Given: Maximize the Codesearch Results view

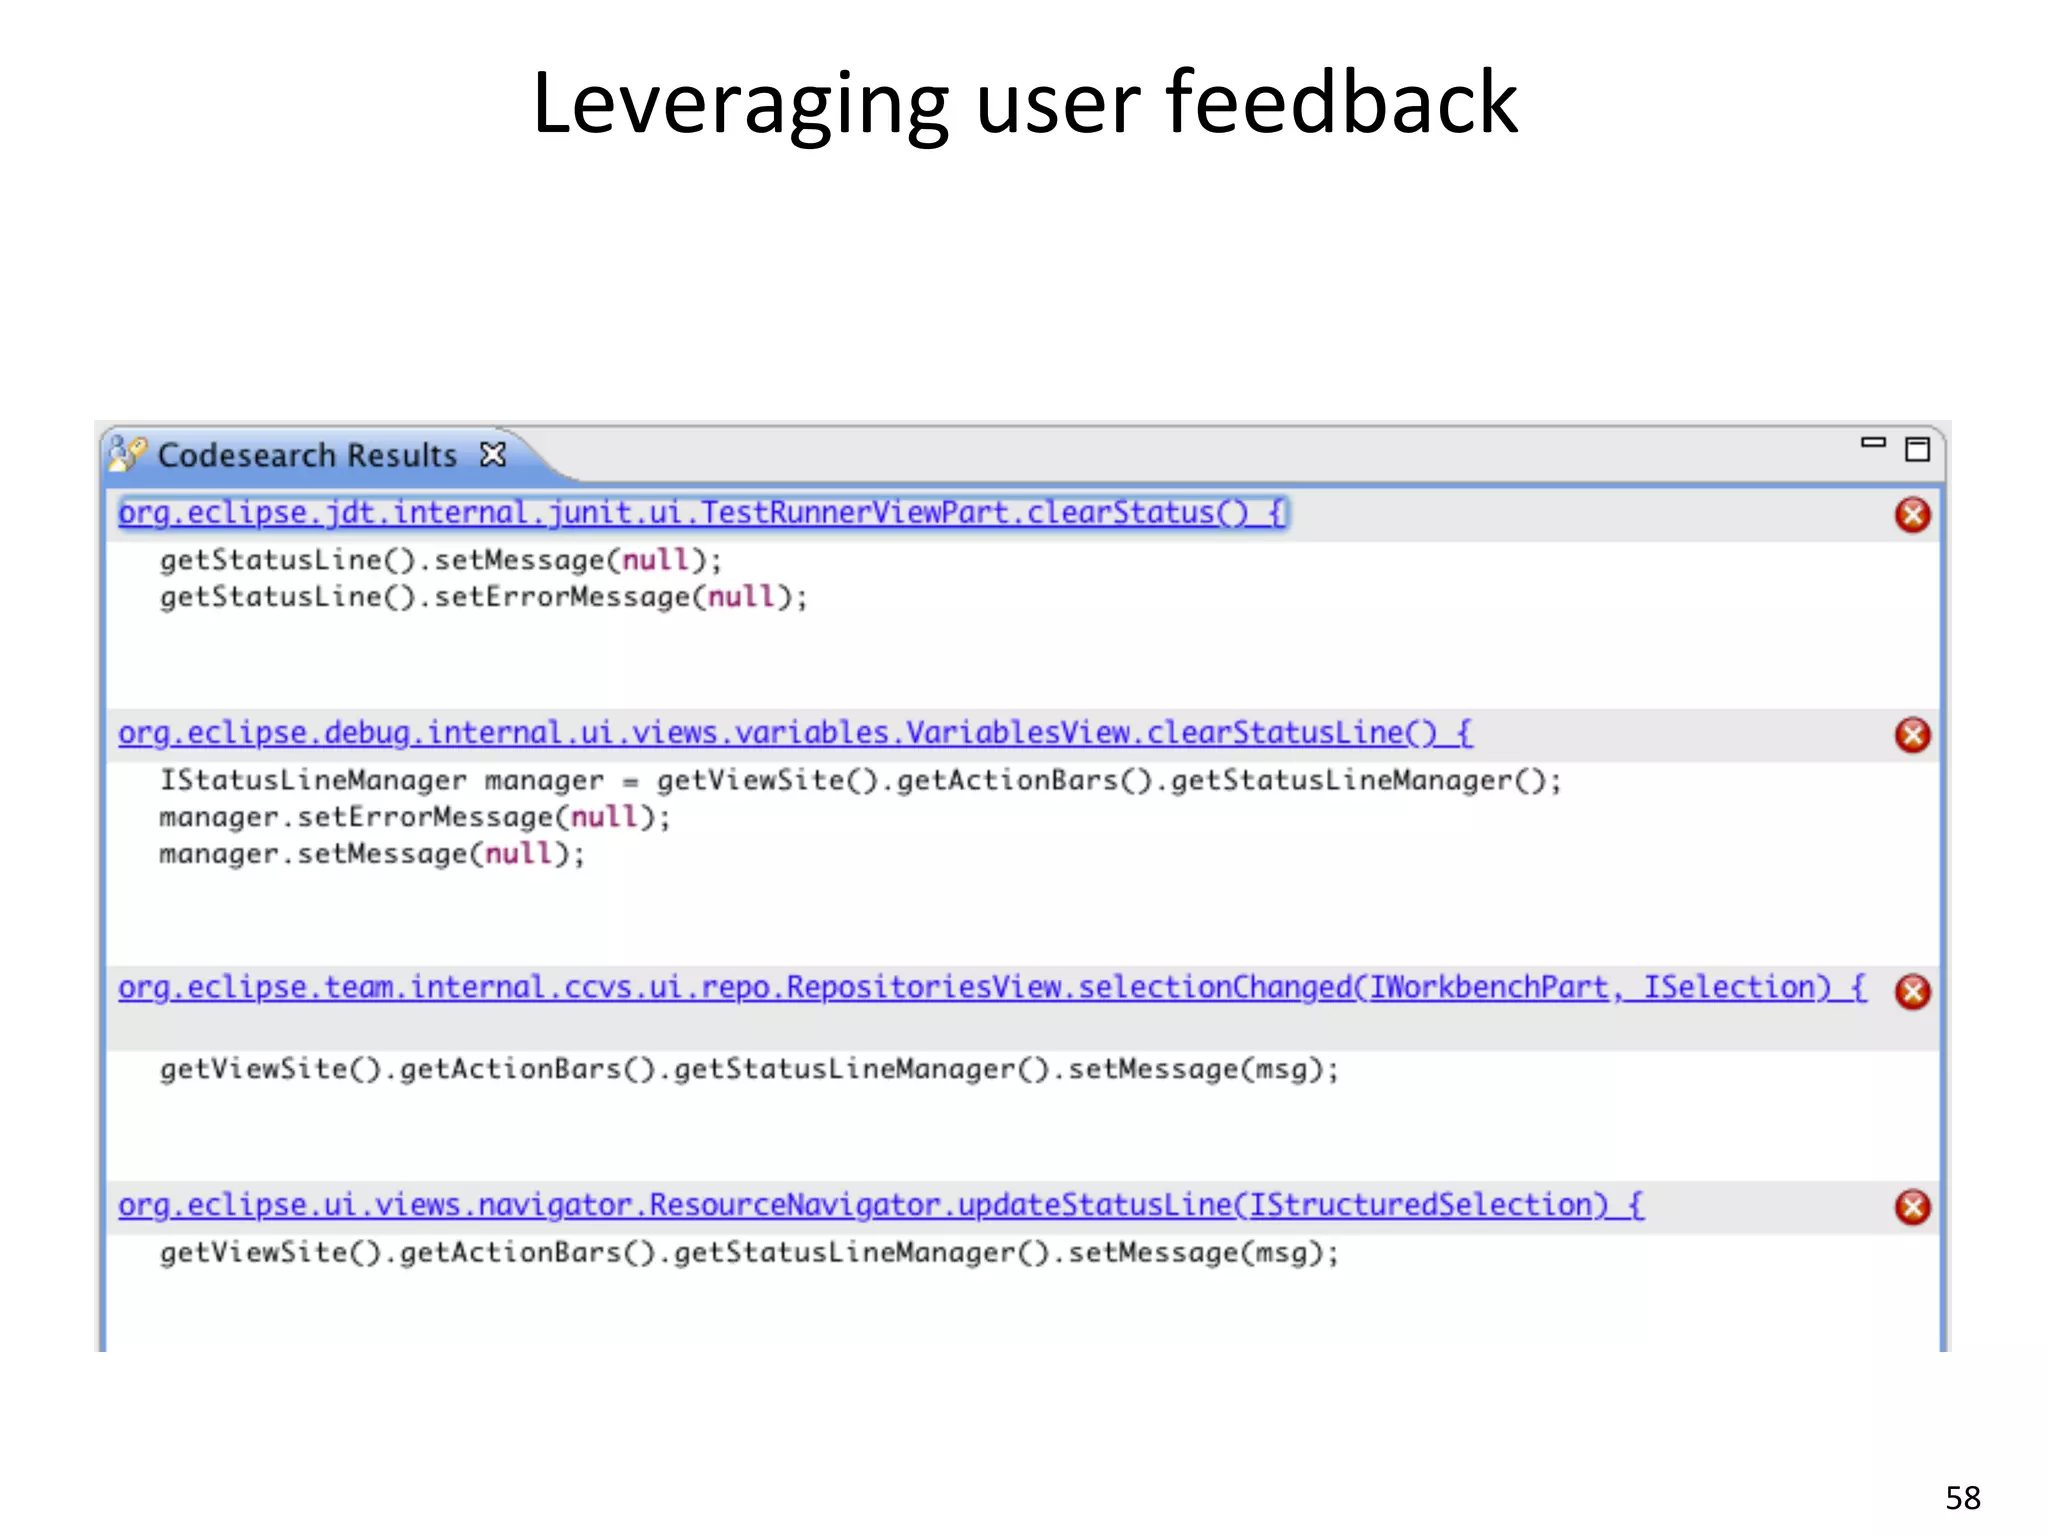Looking at the screenshot, I should (x=1917, y=449).
